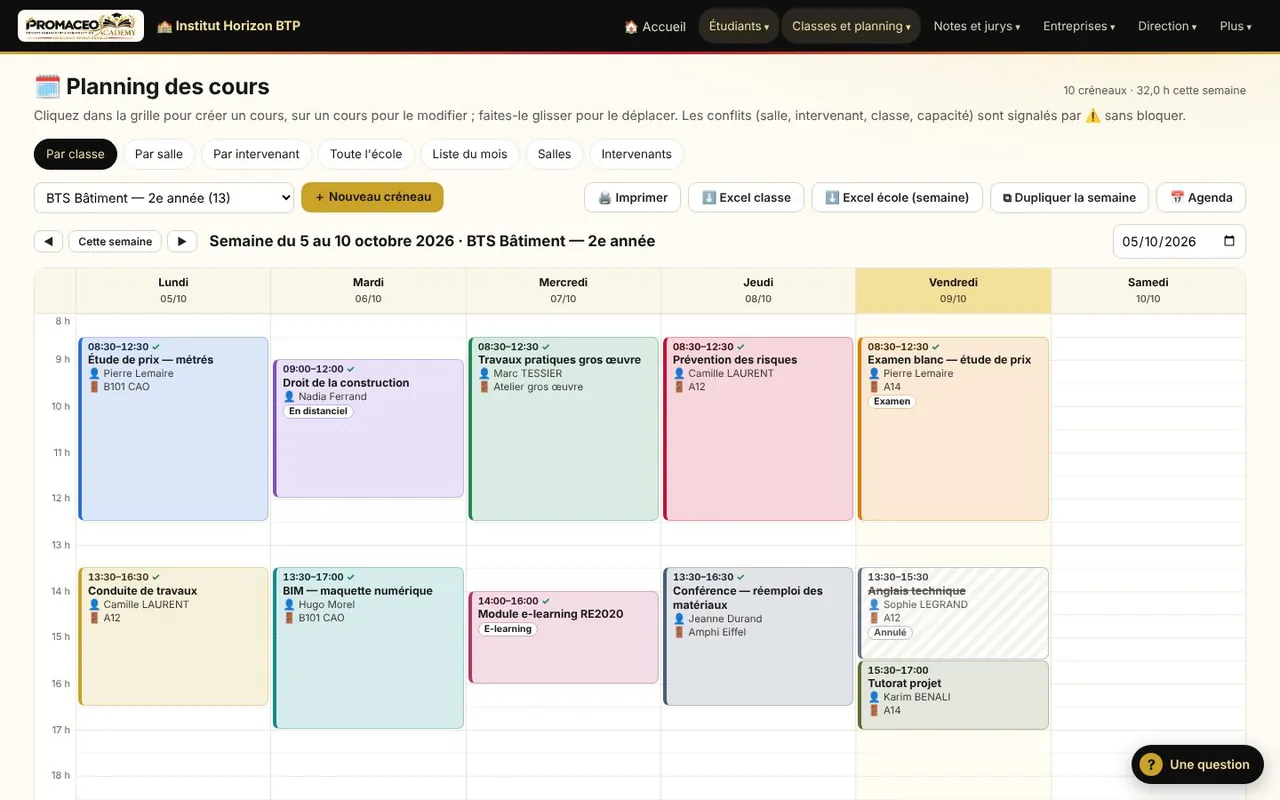Open the Direction dropdown menu
Screen dimensions: 1280x800
pyautogui.click(x=1167, y=26)
